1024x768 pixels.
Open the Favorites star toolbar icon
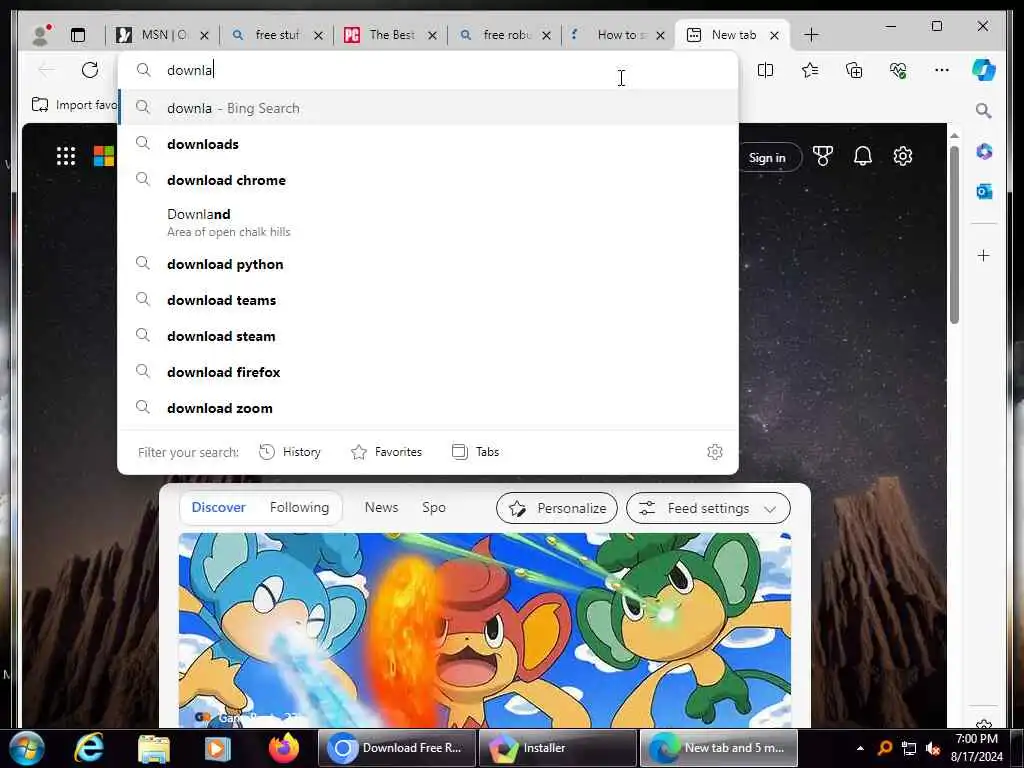pyautogui.click(x=810, y=70)
